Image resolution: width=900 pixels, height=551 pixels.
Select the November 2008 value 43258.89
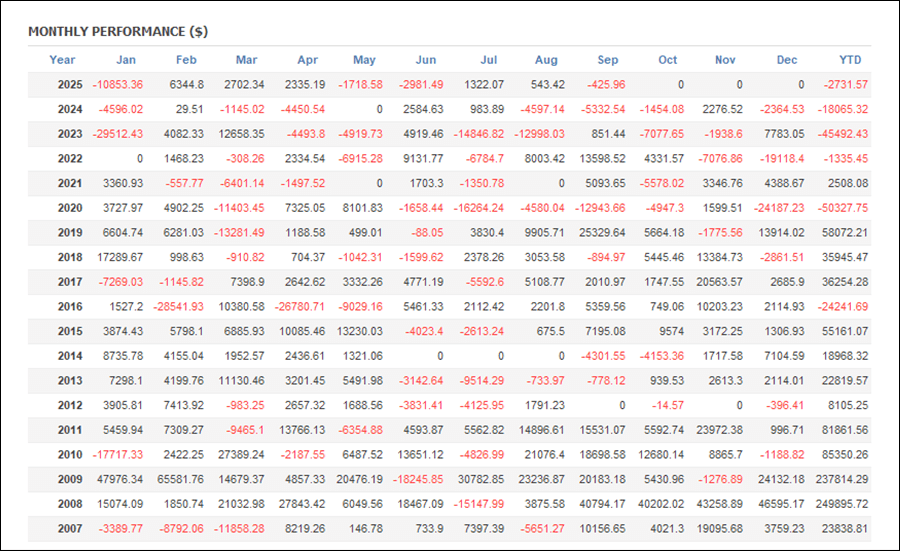tap(718, 504)
